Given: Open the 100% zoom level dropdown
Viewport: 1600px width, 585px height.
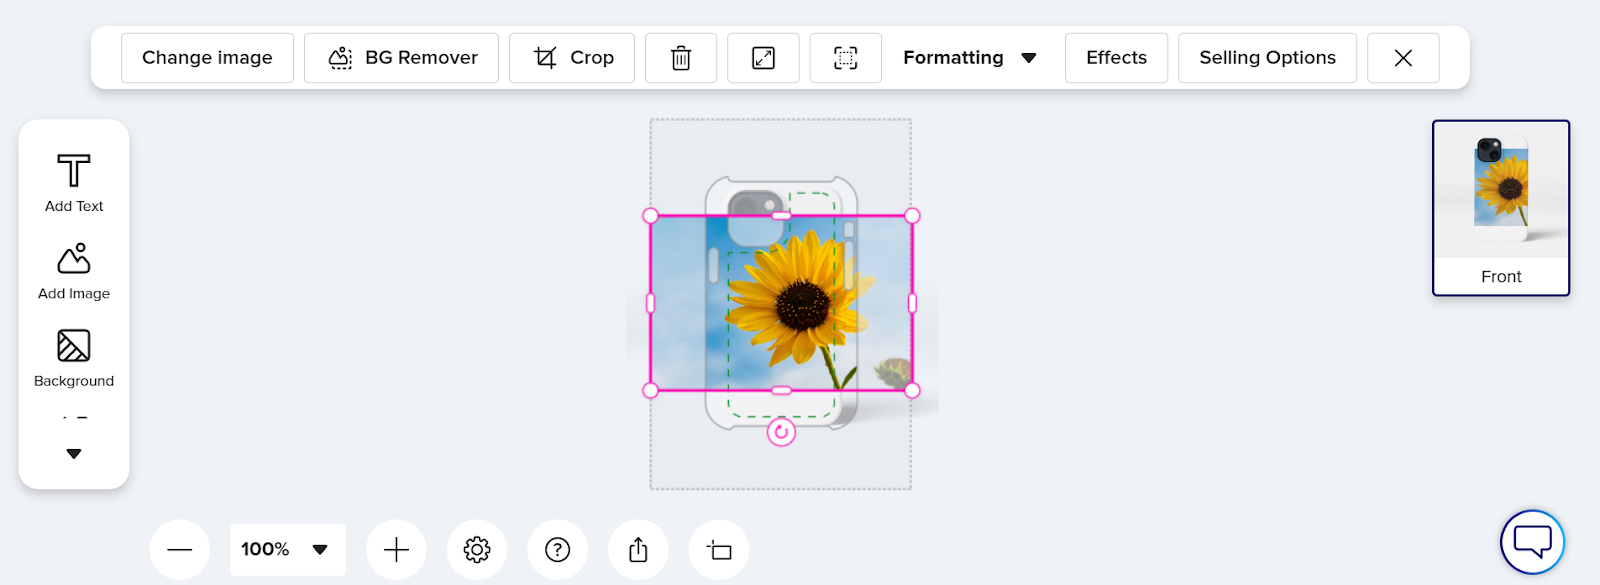Looking at the screenshot, I should pos(287,549).
